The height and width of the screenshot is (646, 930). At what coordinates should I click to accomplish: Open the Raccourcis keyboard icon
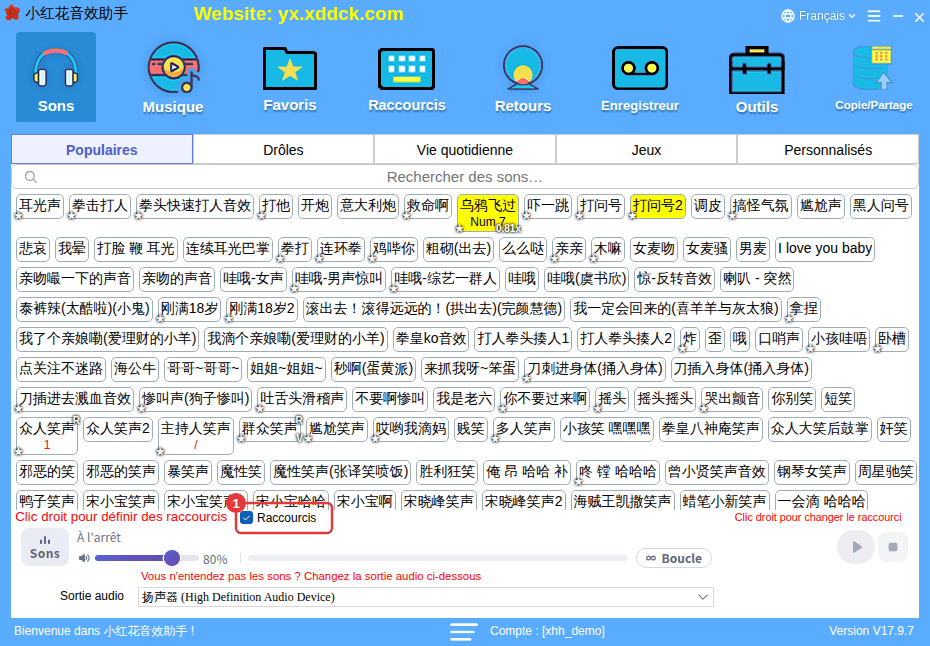click(x=407, y=77)
